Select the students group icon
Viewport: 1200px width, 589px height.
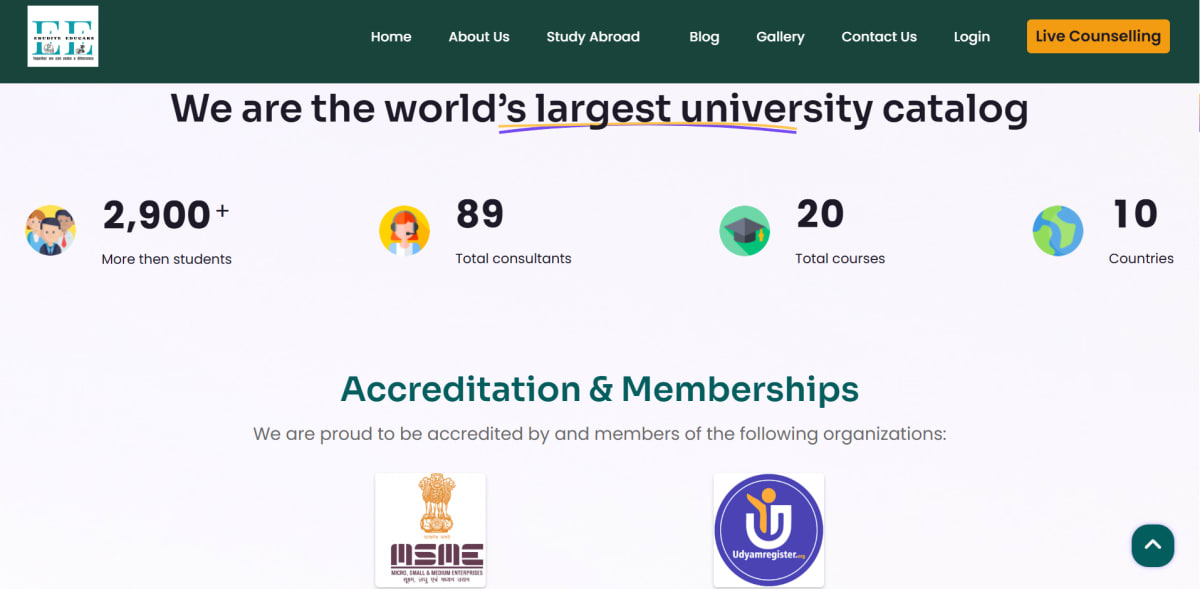click(x=50, y=230)
